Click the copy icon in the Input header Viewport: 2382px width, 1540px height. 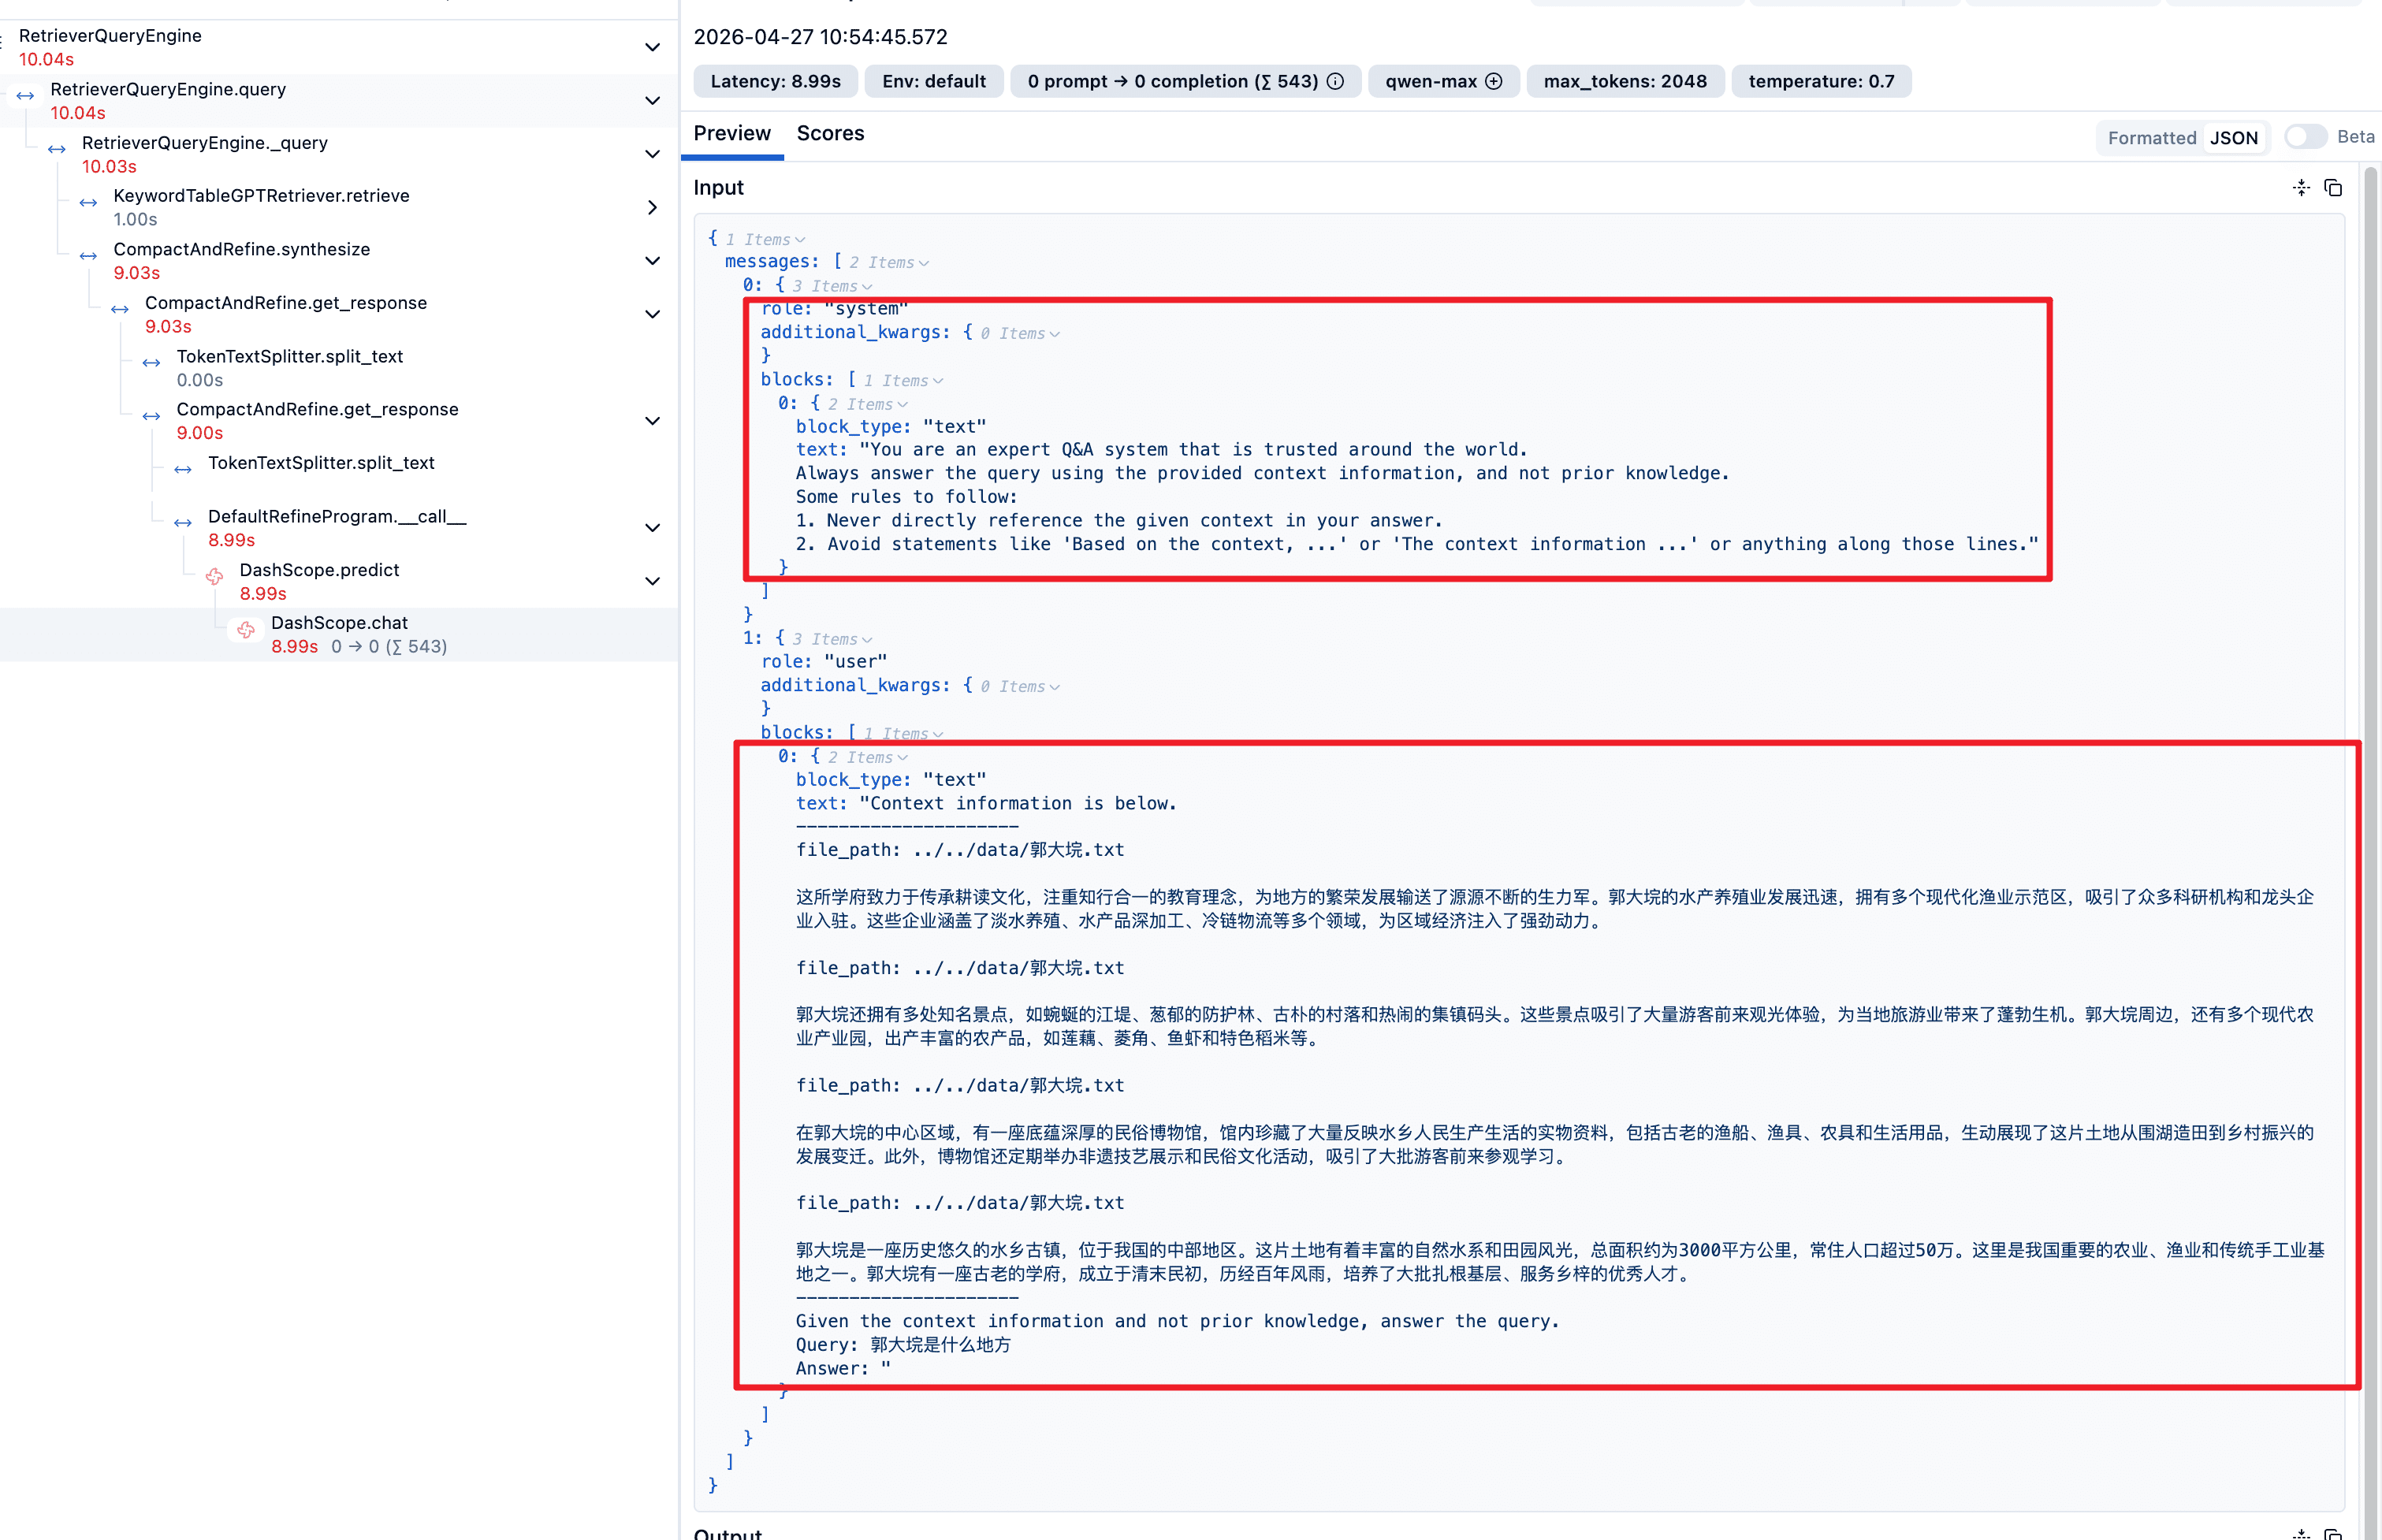tap(2333, 188)
